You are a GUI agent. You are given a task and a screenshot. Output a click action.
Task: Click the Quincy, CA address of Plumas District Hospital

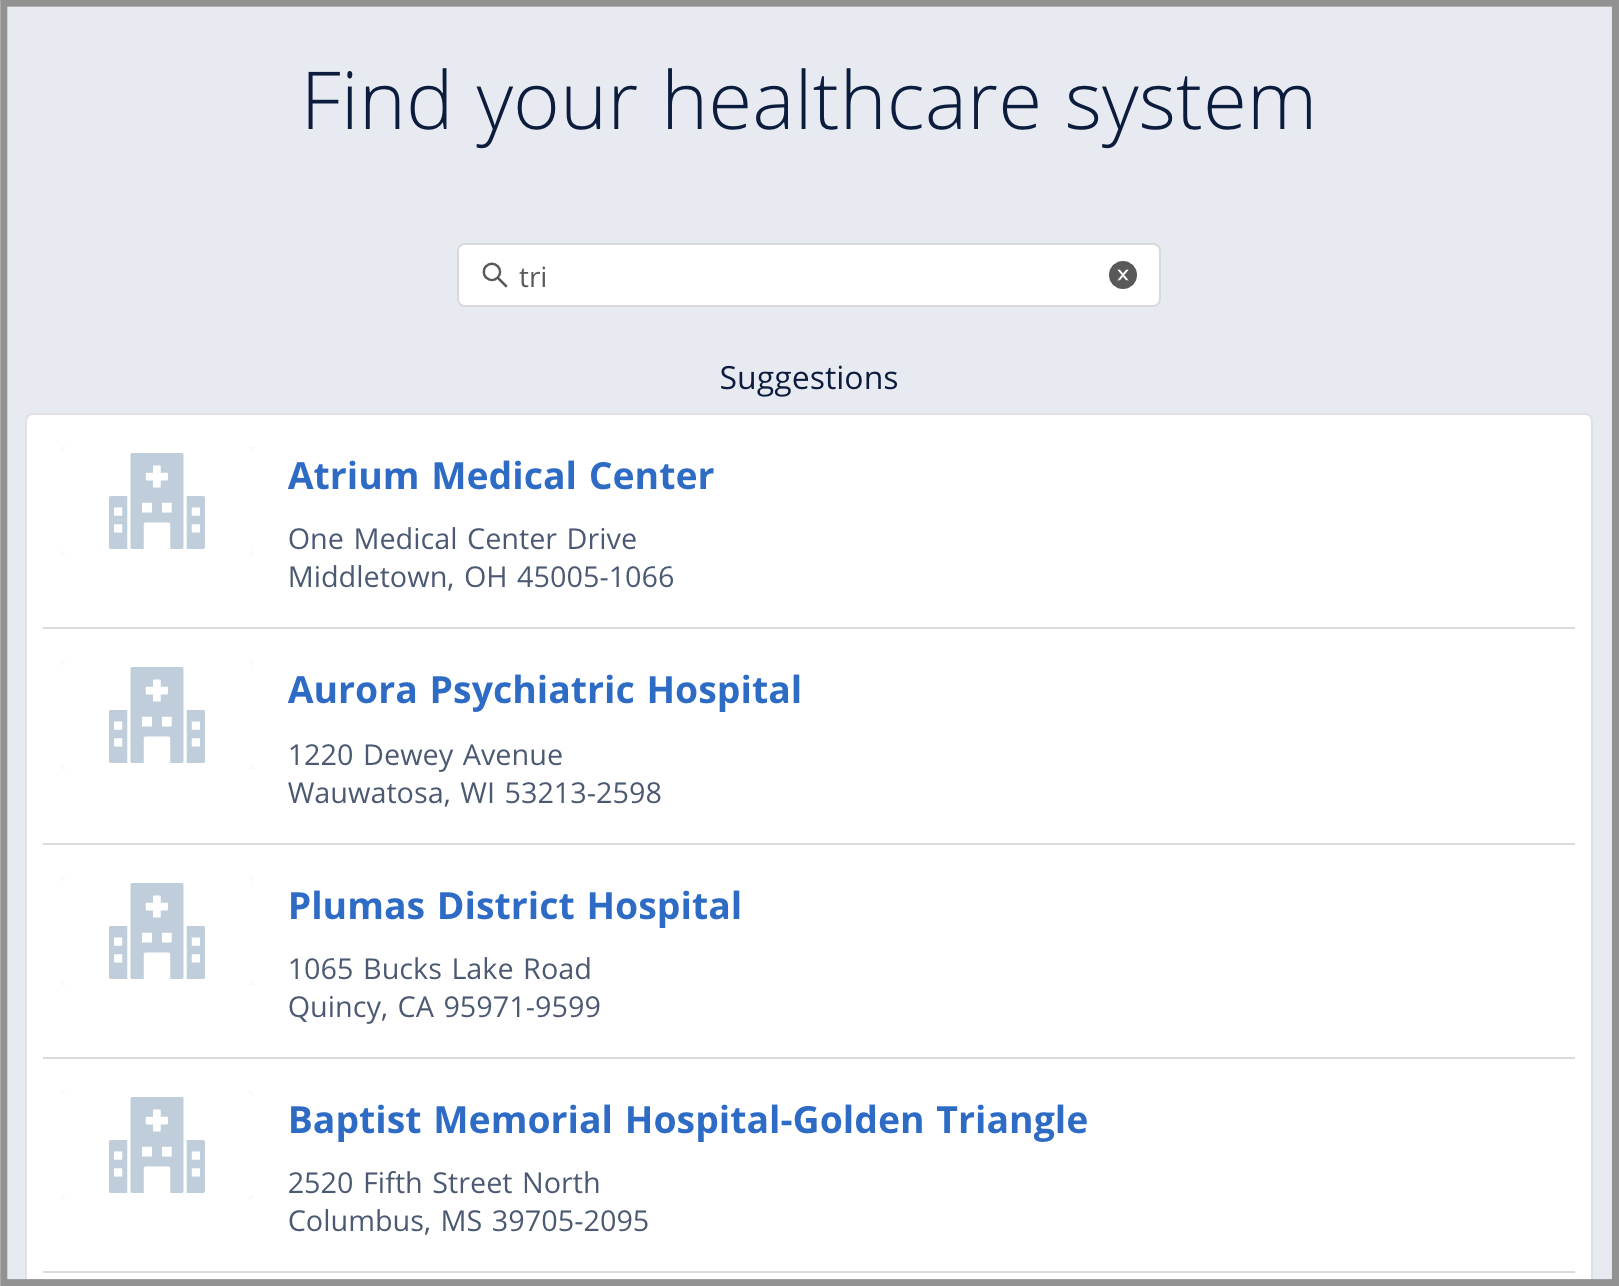444,1006
